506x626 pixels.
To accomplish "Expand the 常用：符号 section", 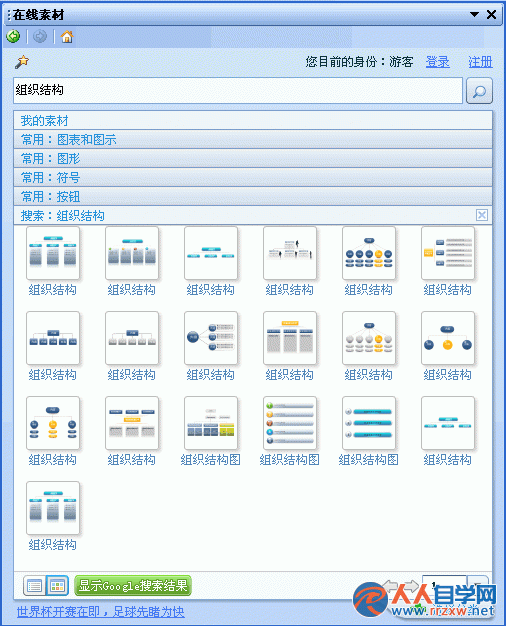I will (x=253, y=177).
